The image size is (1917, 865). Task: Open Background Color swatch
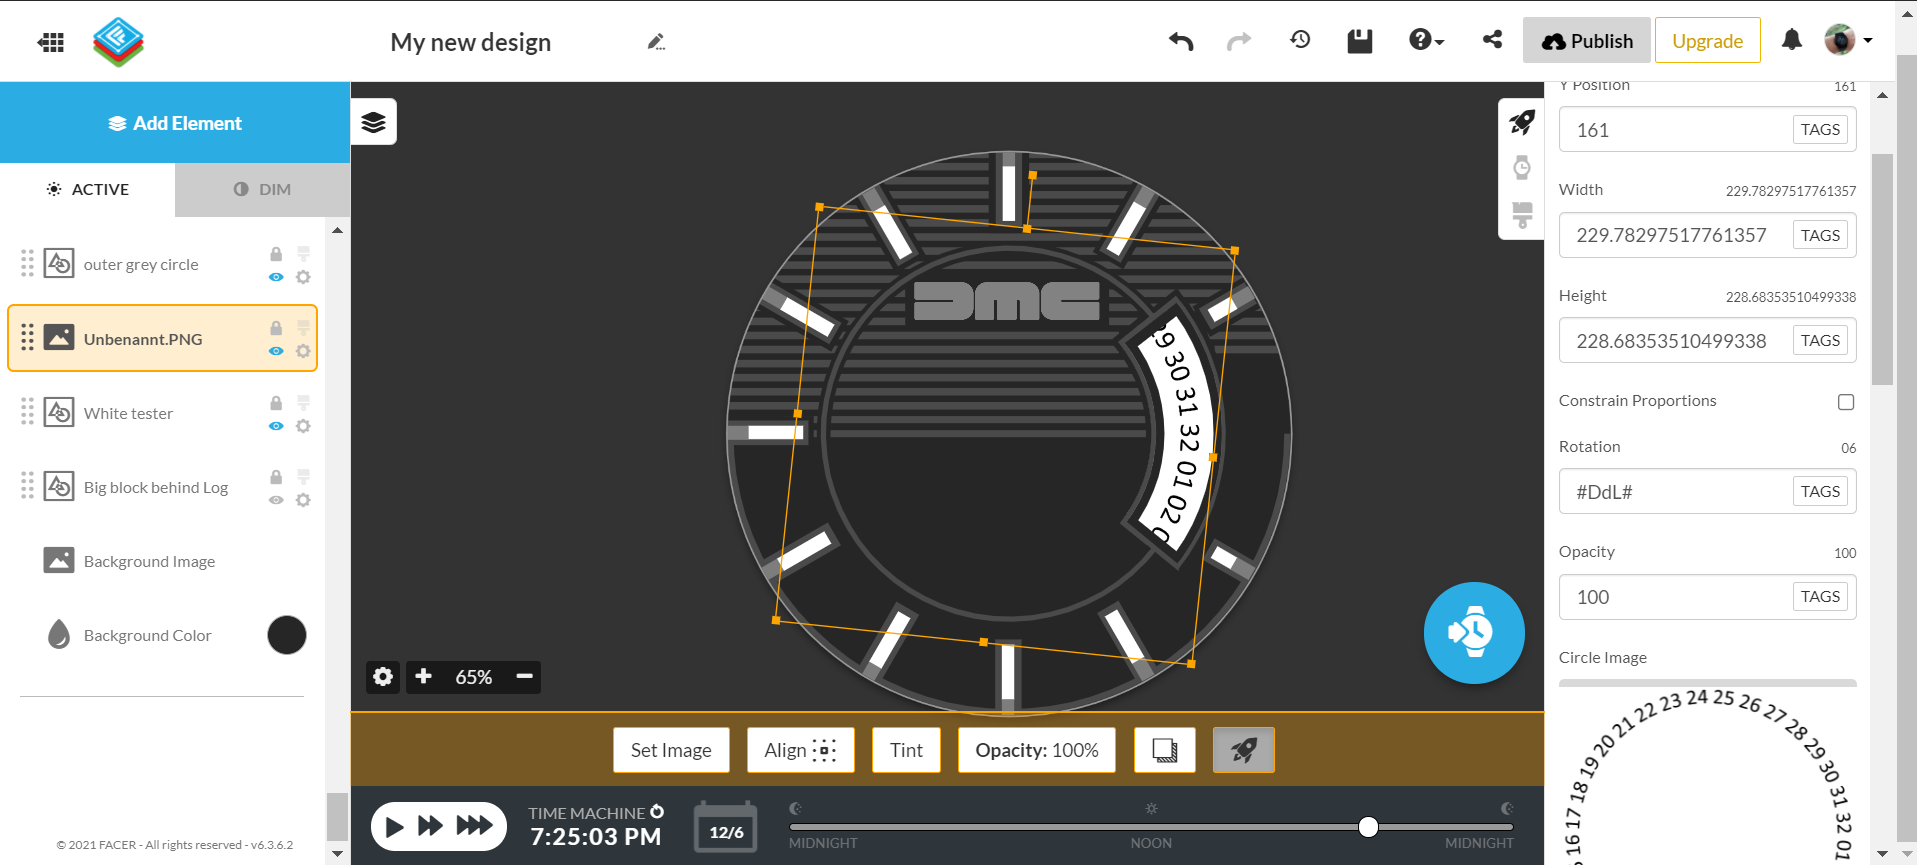[287, 635]
